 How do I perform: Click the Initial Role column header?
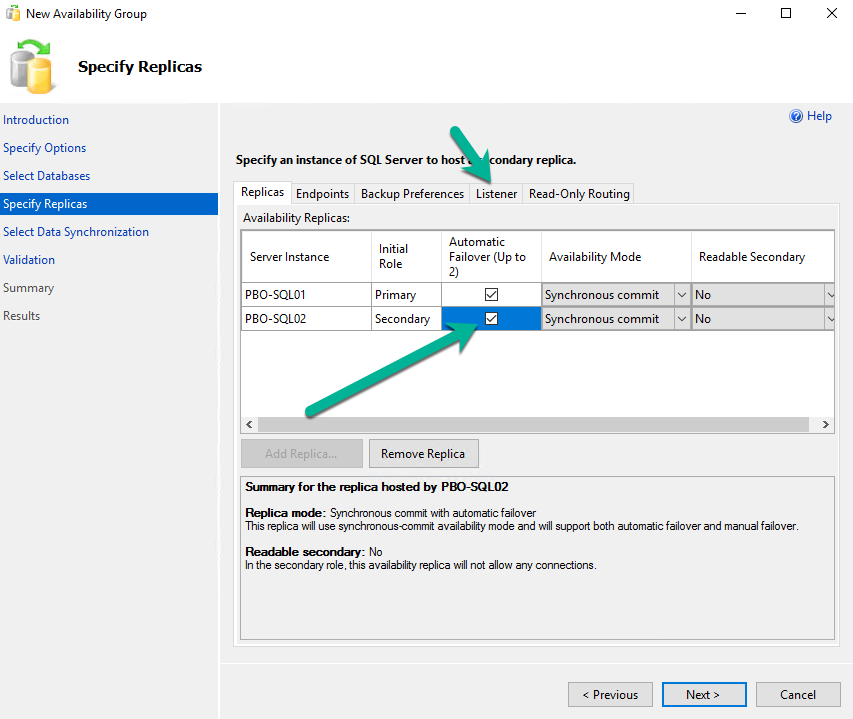point(406,257)
